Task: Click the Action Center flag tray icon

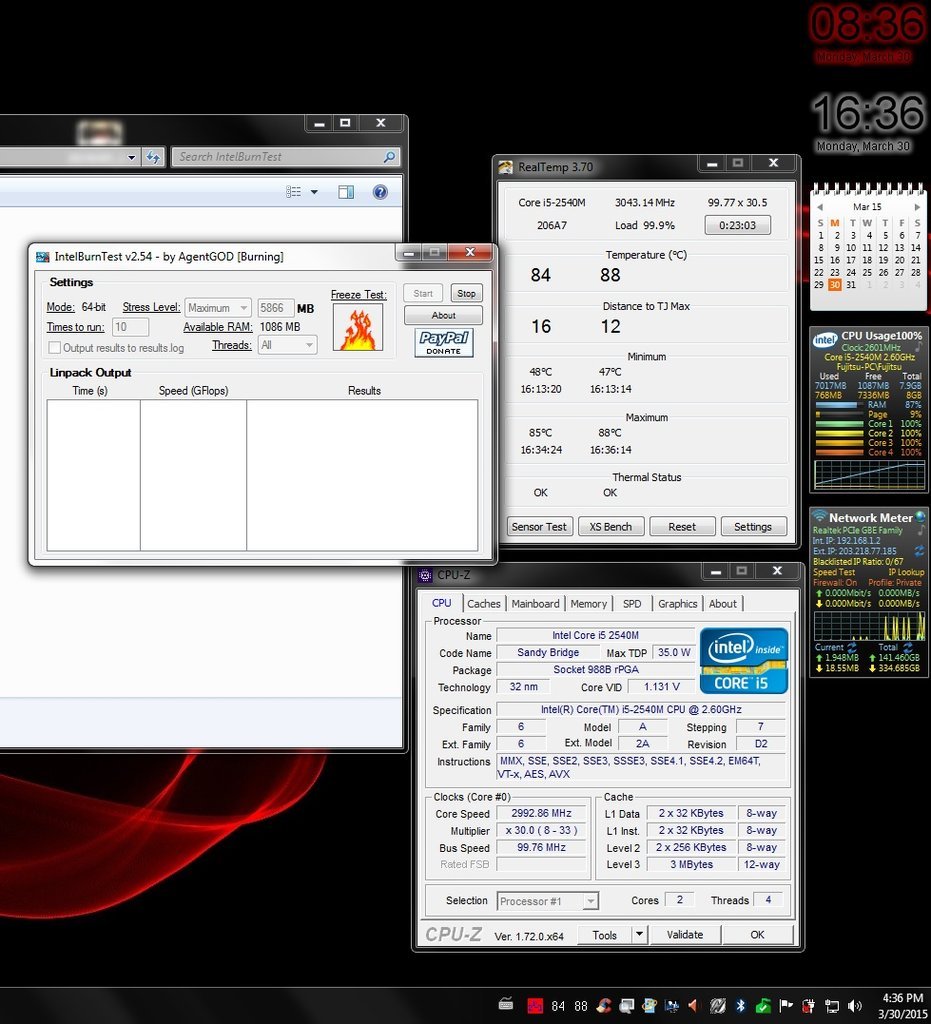Action: (786, 1005)
